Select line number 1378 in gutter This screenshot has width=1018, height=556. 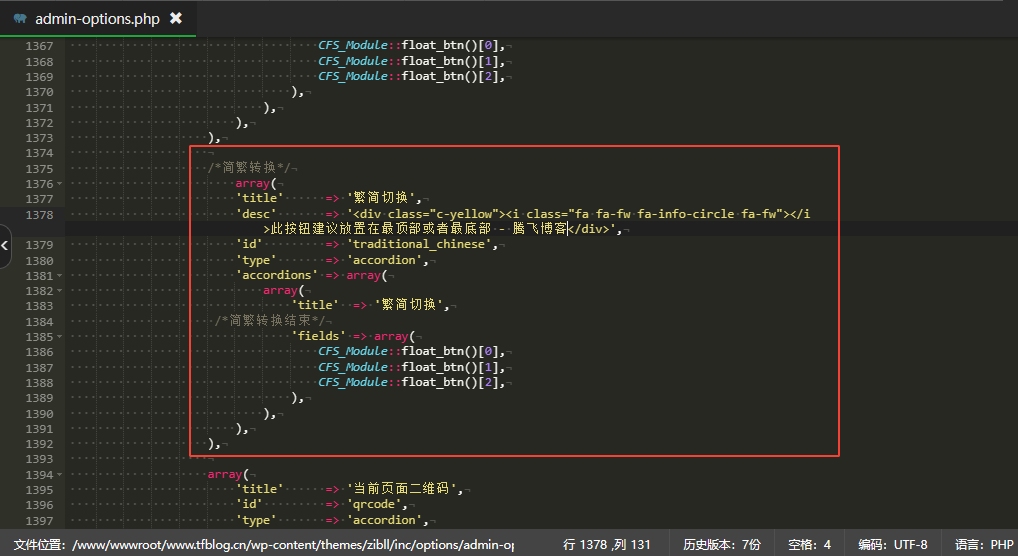[x=40, y=215]
